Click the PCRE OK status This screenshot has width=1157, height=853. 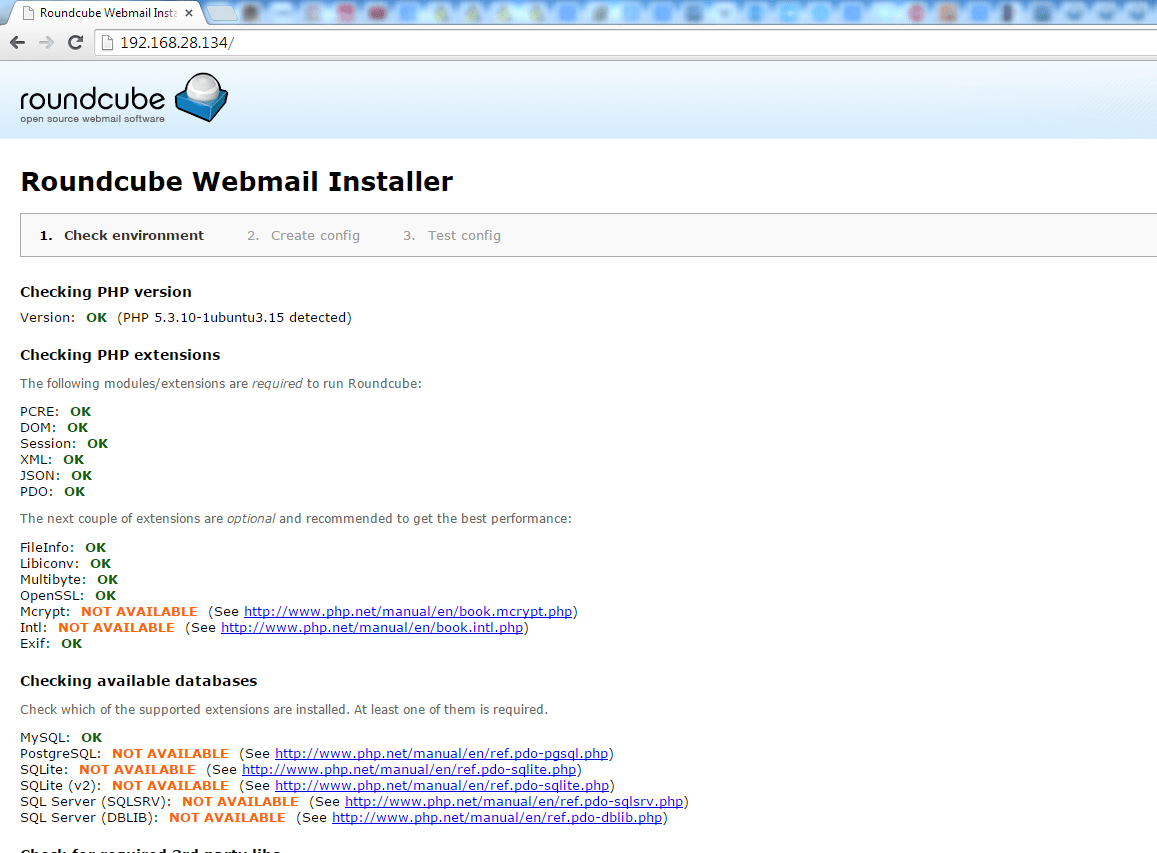[x=80, y=412]
